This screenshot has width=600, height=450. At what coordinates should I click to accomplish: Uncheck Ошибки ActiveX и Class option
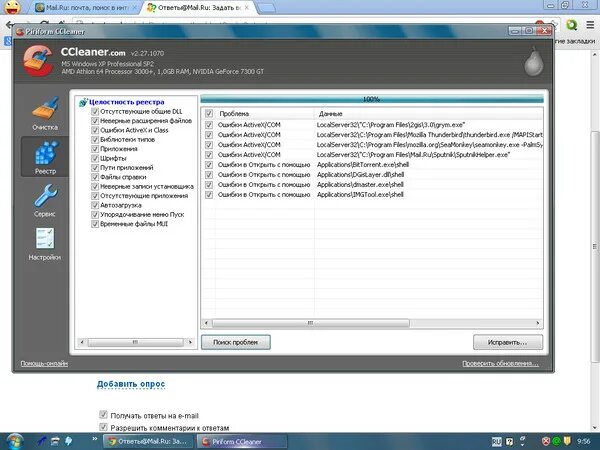coord(95,130)
